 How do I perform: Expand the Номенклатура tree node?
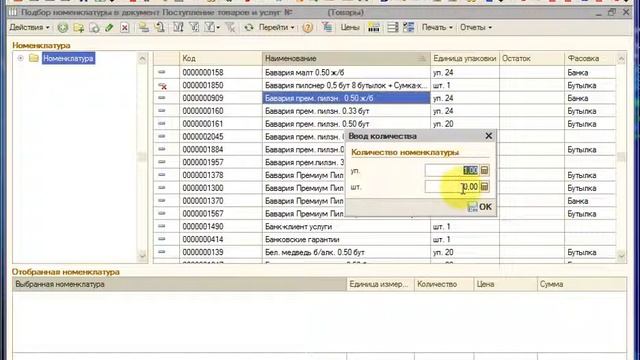coord(20,58)
